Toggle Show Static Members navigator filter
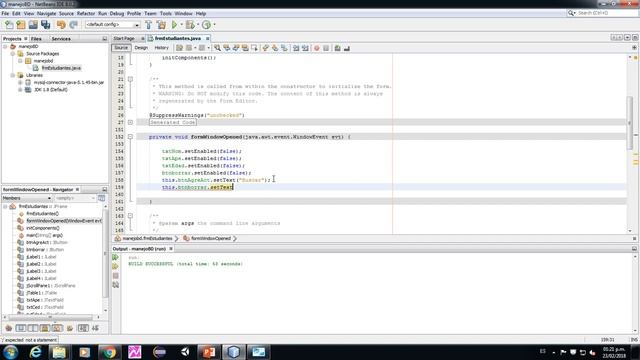The height and width of the screenshot is (360, 640). pos(33,328)
